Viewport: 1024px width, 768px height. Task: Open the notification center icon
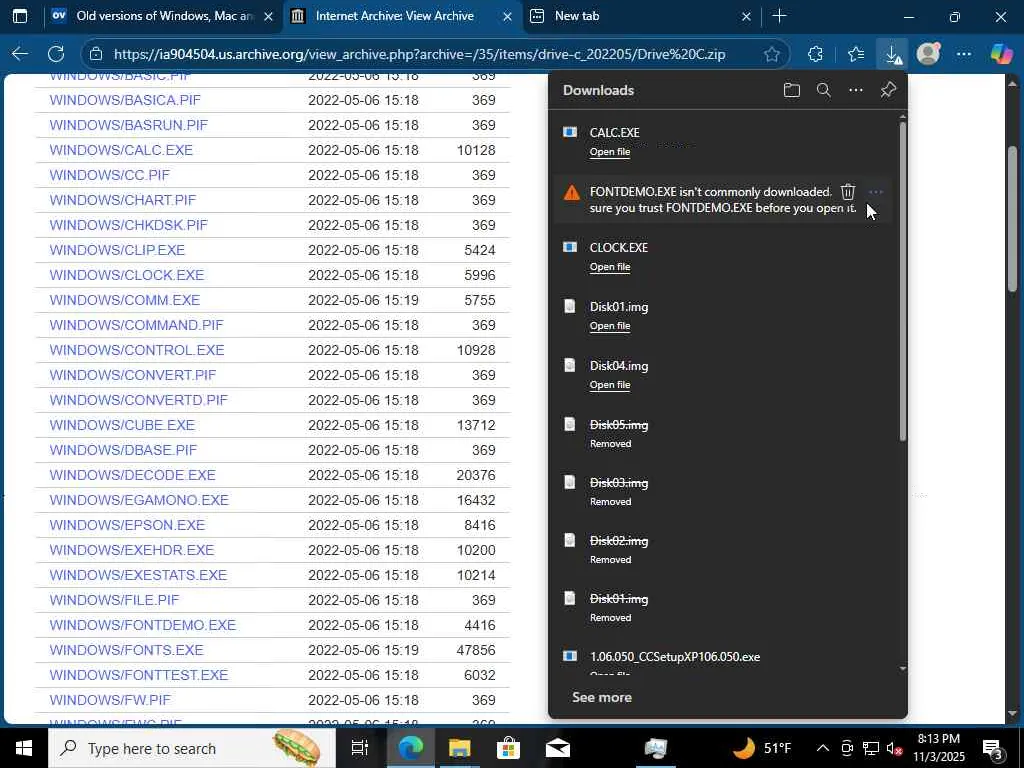tap(993, 748)
